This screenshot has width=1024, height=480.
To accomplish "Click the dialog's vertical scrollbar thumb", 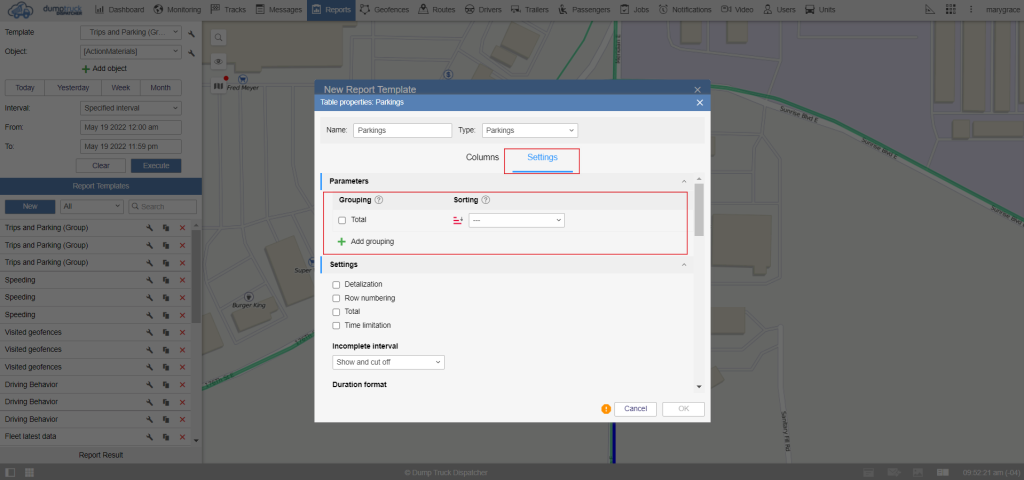I will [698, 208].
